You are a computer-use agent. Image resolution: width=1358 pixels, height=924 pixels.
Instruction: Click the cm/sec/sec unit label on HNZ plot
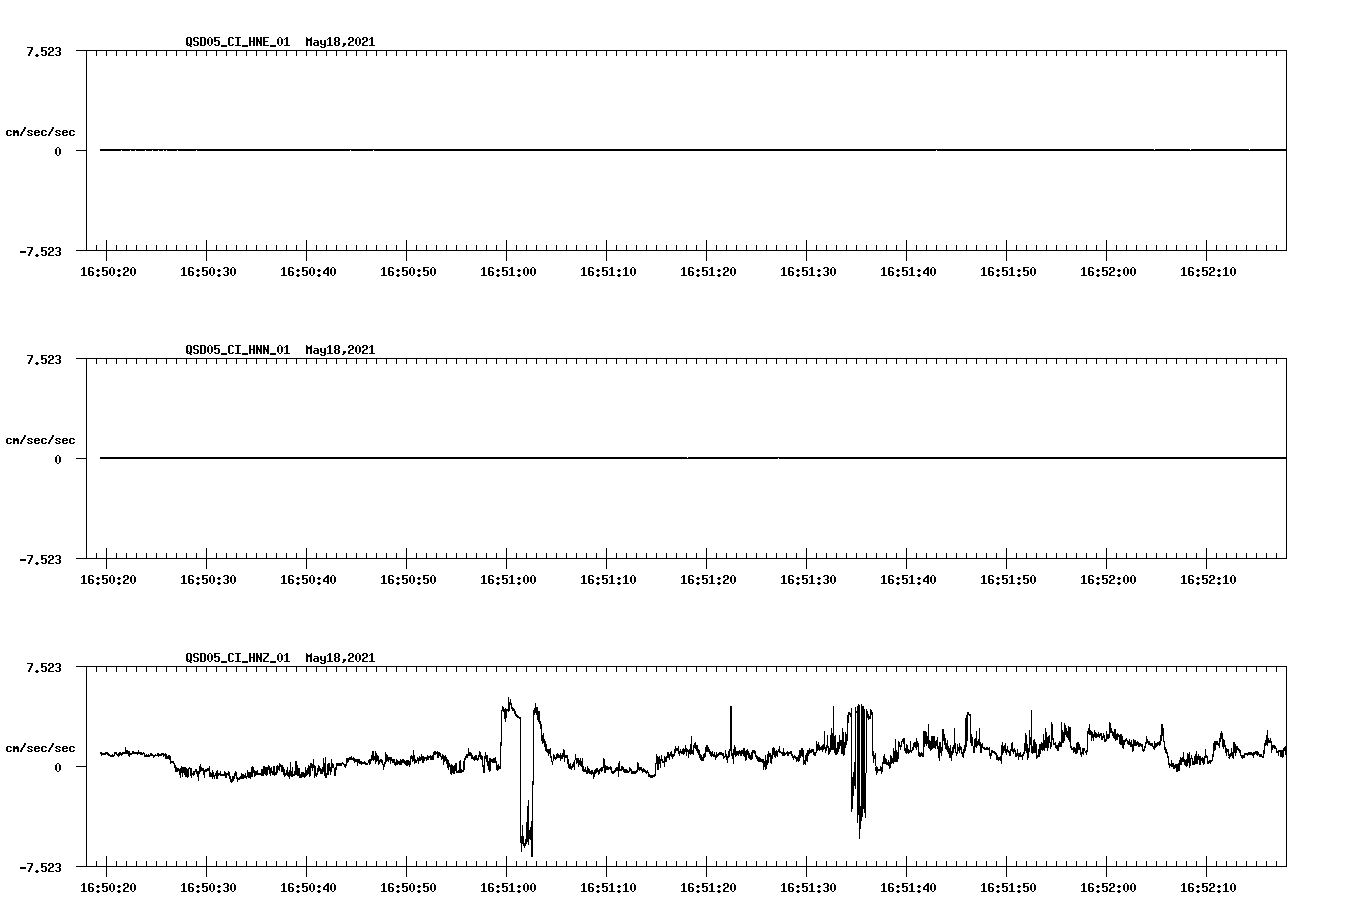click(x=40, y=746)
